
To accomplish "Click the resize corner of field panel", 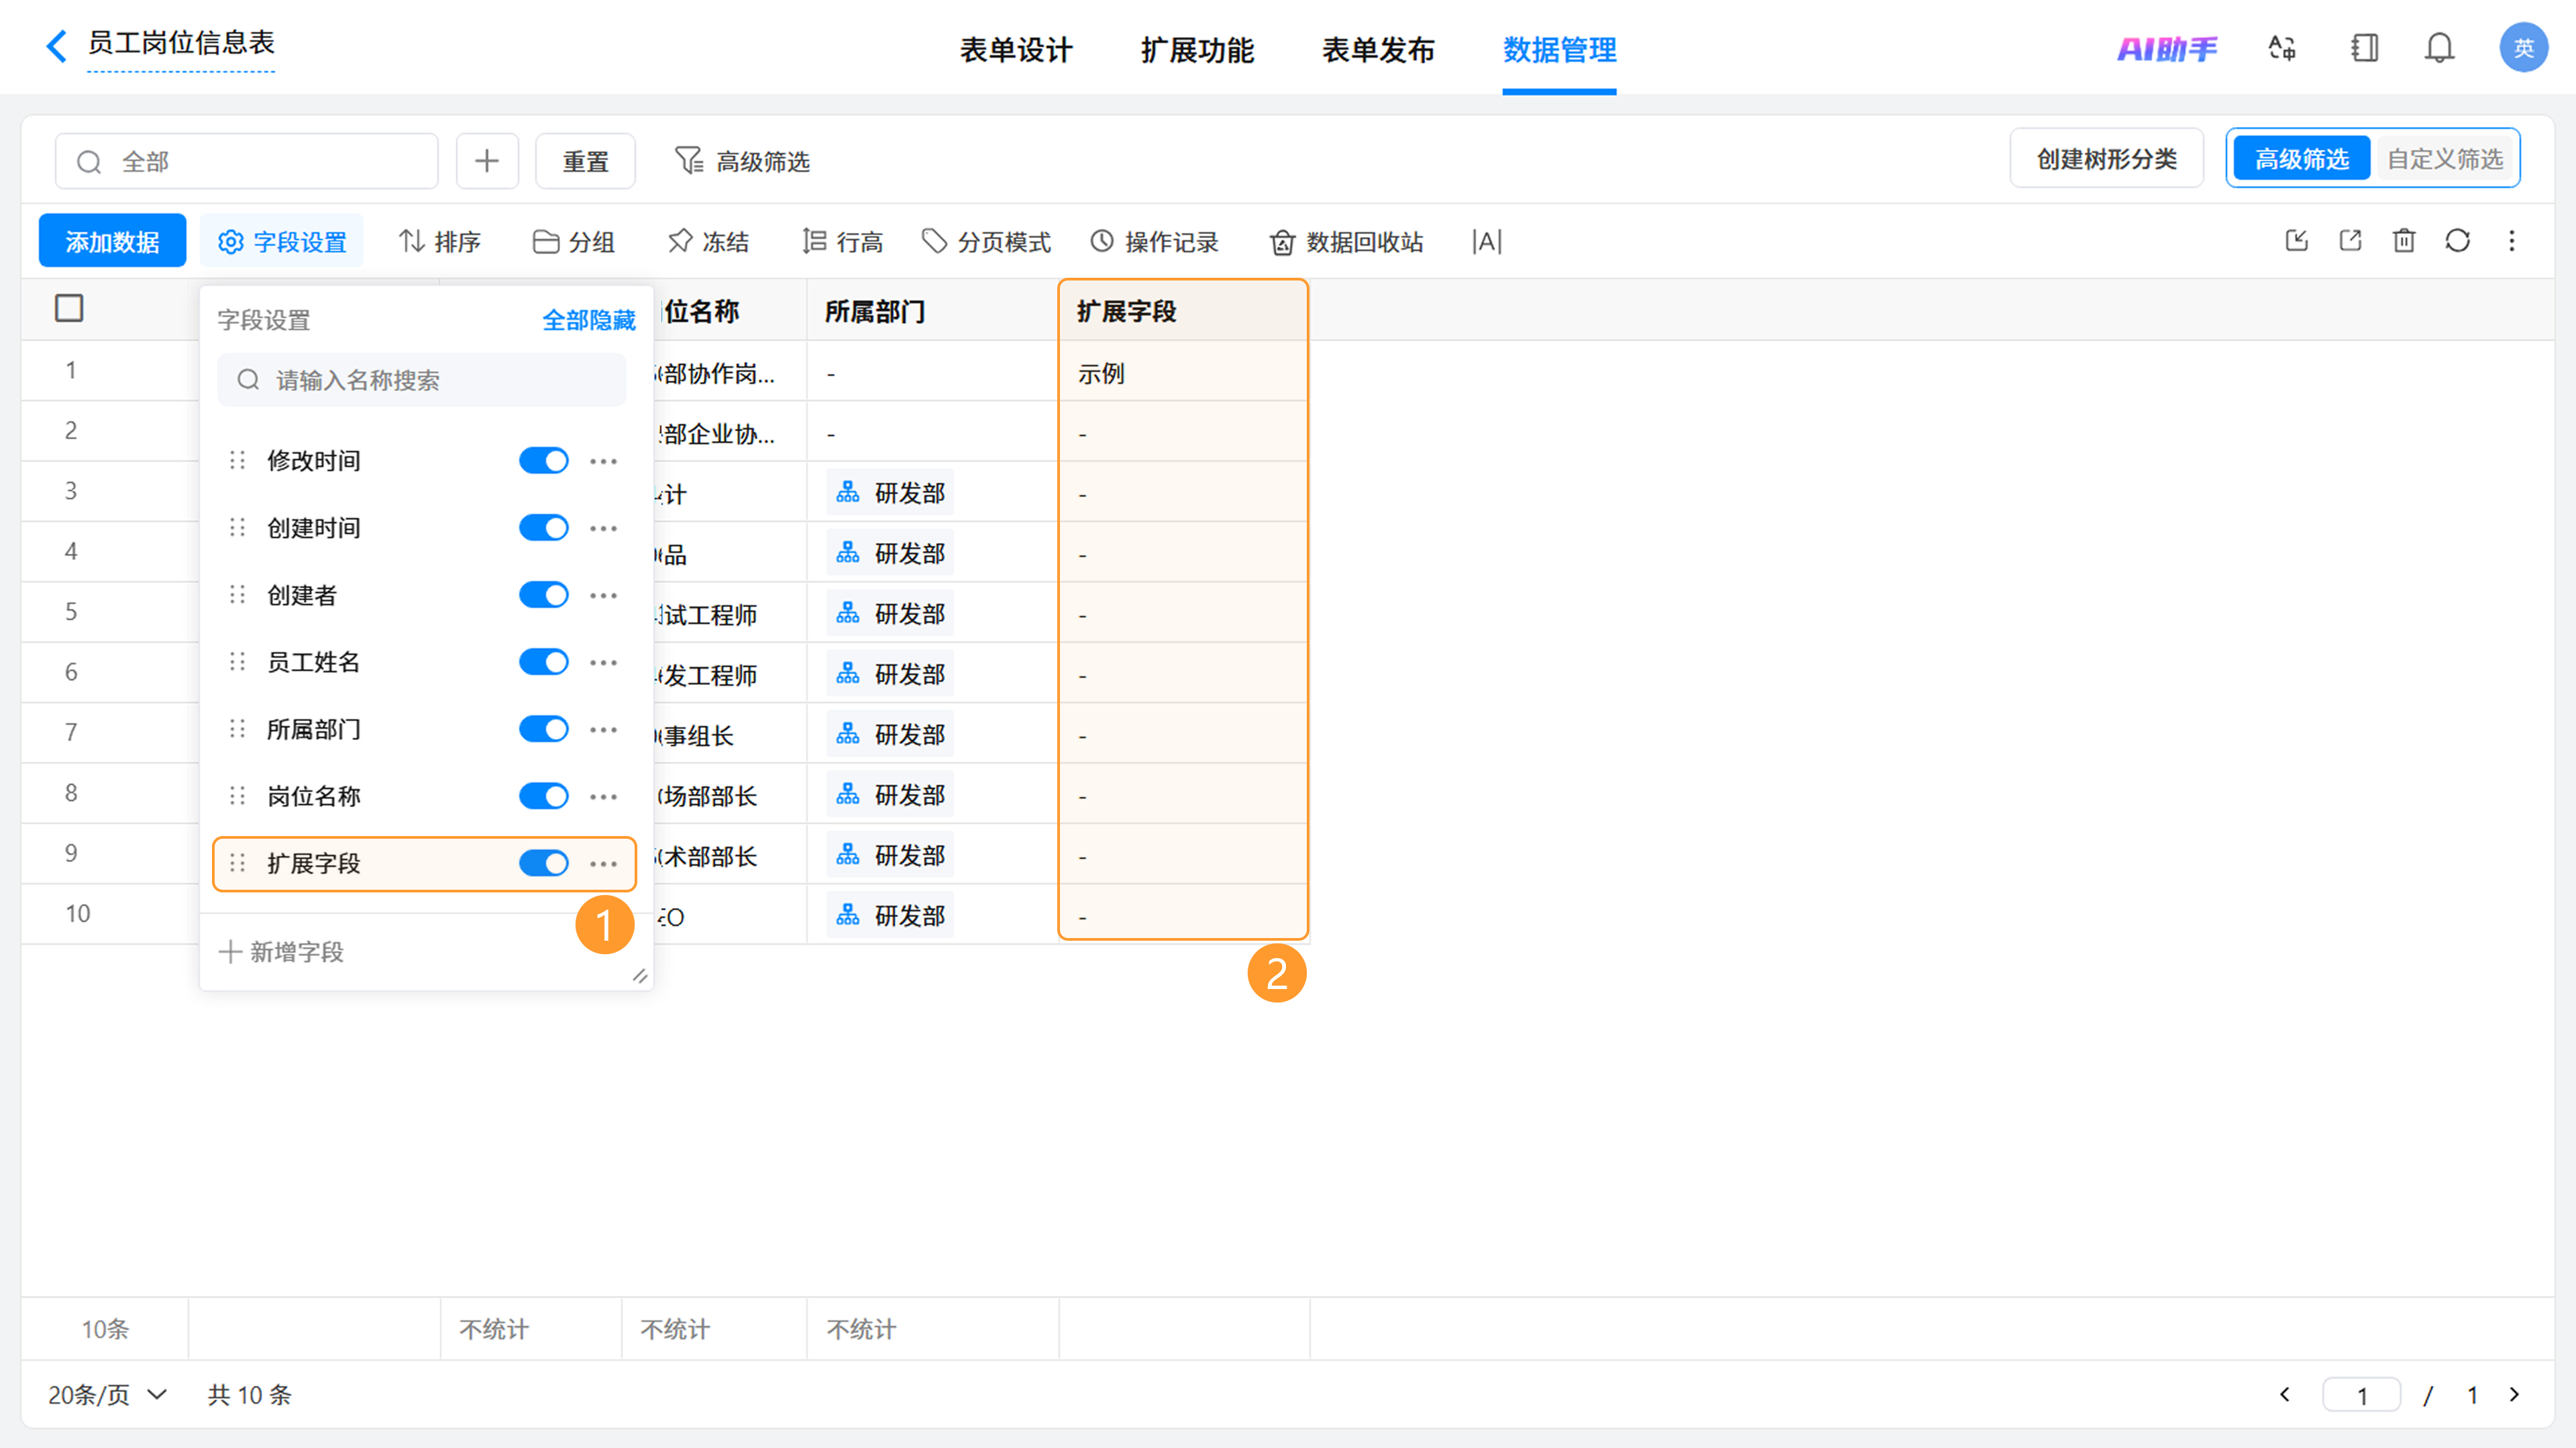I will (x=640, y=976).
